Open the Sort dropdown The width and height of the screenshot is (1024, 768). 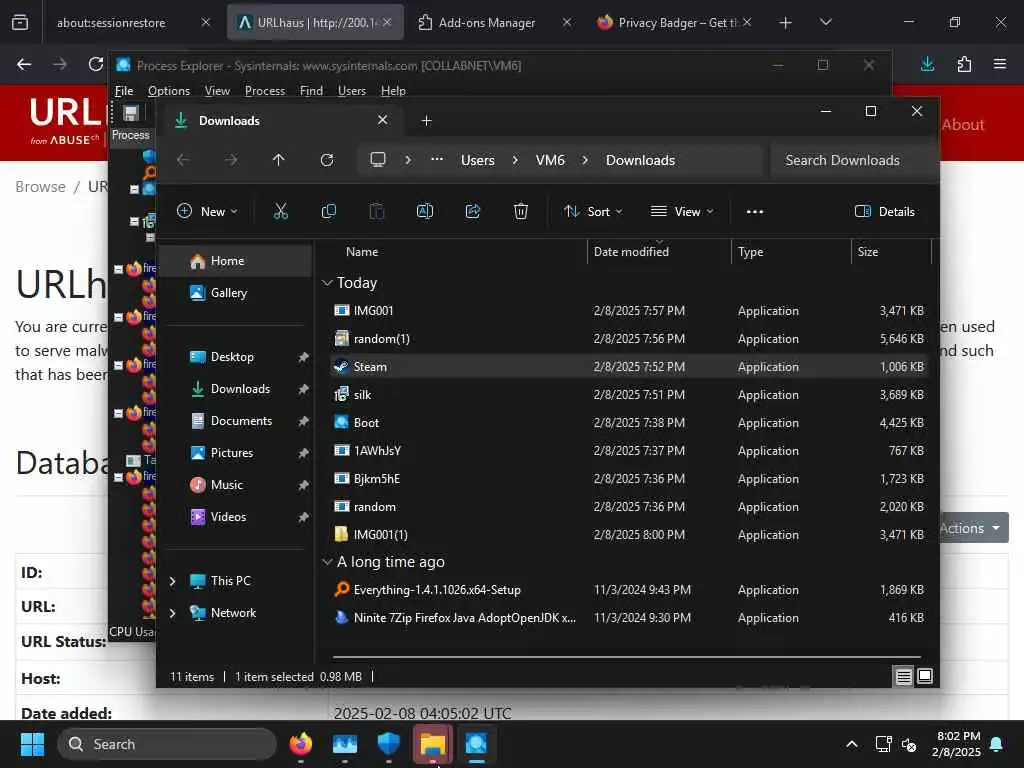593,211
